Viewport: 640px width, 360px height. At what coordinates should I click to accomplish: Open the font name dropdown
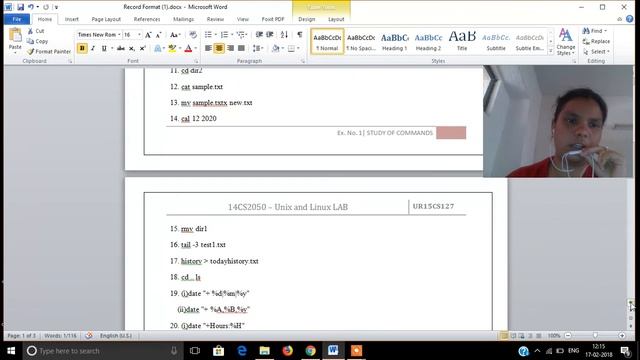point(119,35)
